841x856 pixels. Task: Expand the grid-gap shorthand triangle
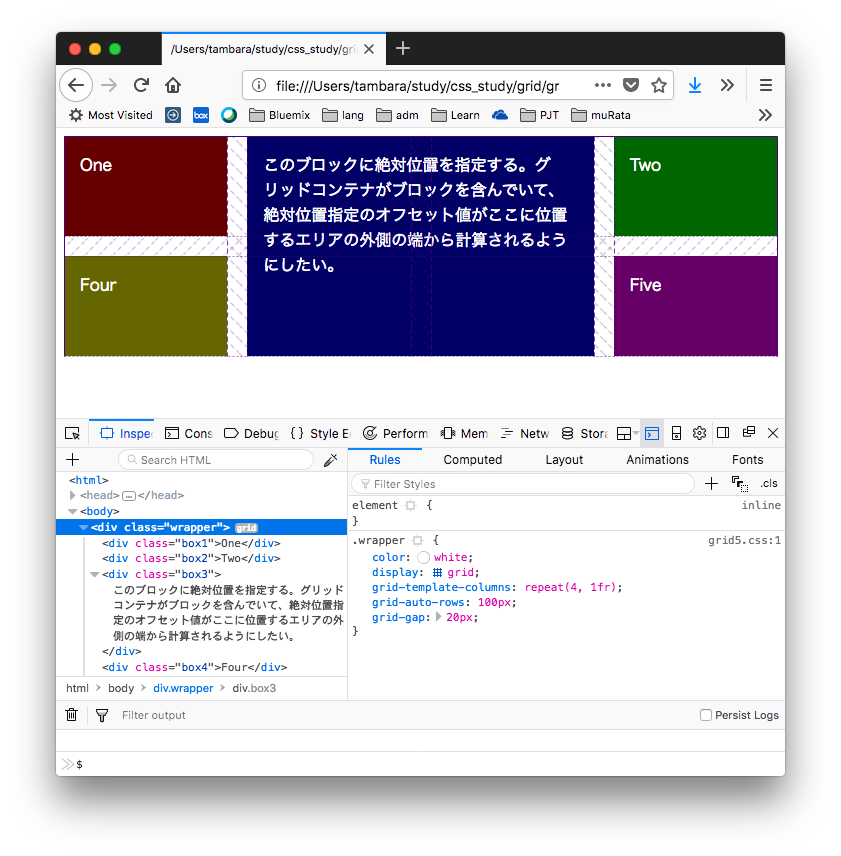coord(438,617)
